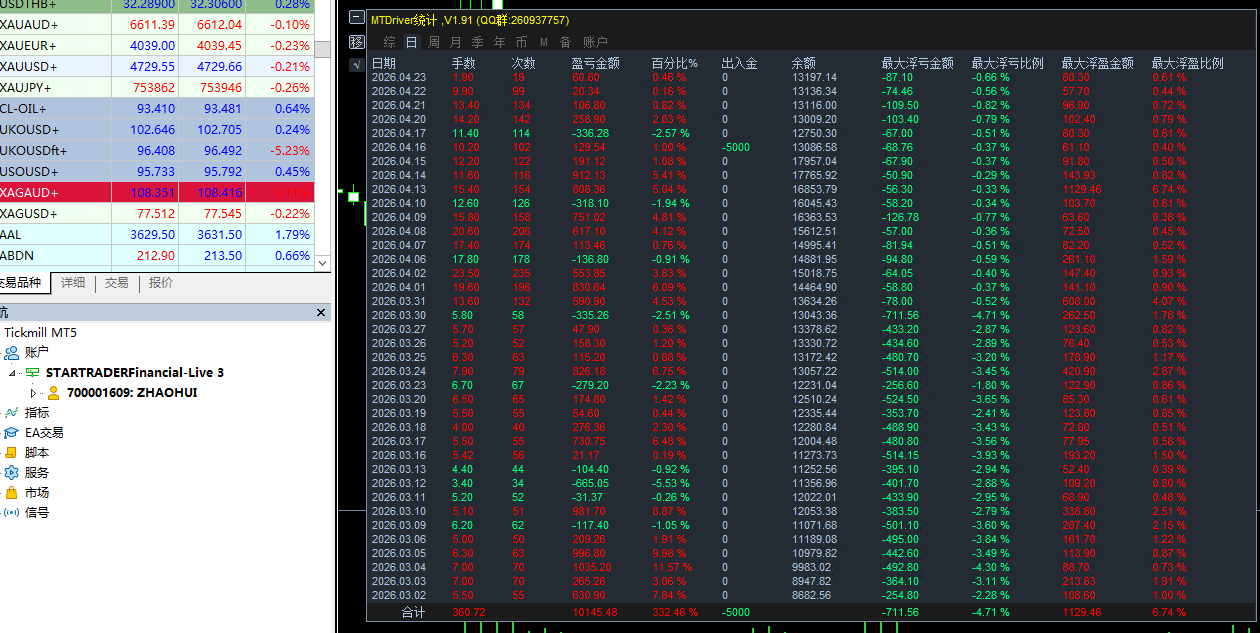Select the UKOUSDft+ symbol row

click(x=157, y=150)
